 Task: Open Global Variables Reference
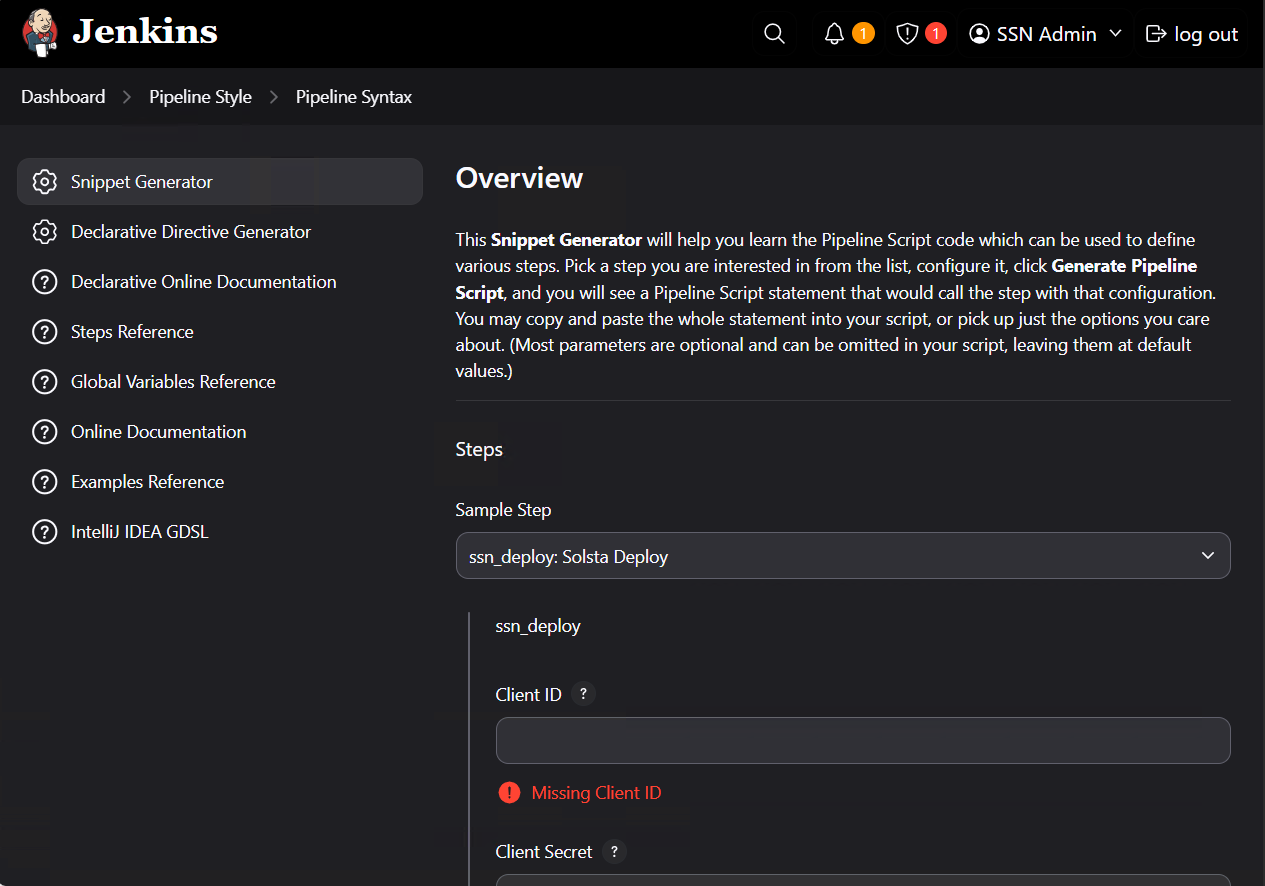(173, 382)
